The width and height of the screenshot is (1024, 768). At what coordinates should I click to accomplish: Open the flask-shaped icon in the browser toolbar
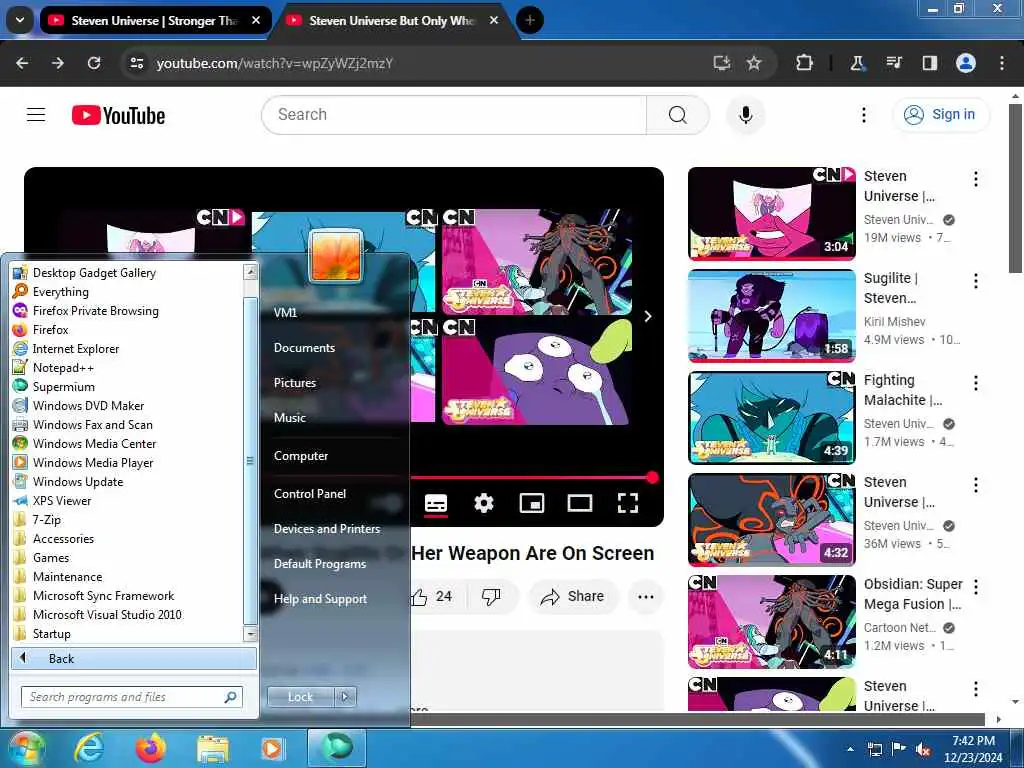click(857, 63)
